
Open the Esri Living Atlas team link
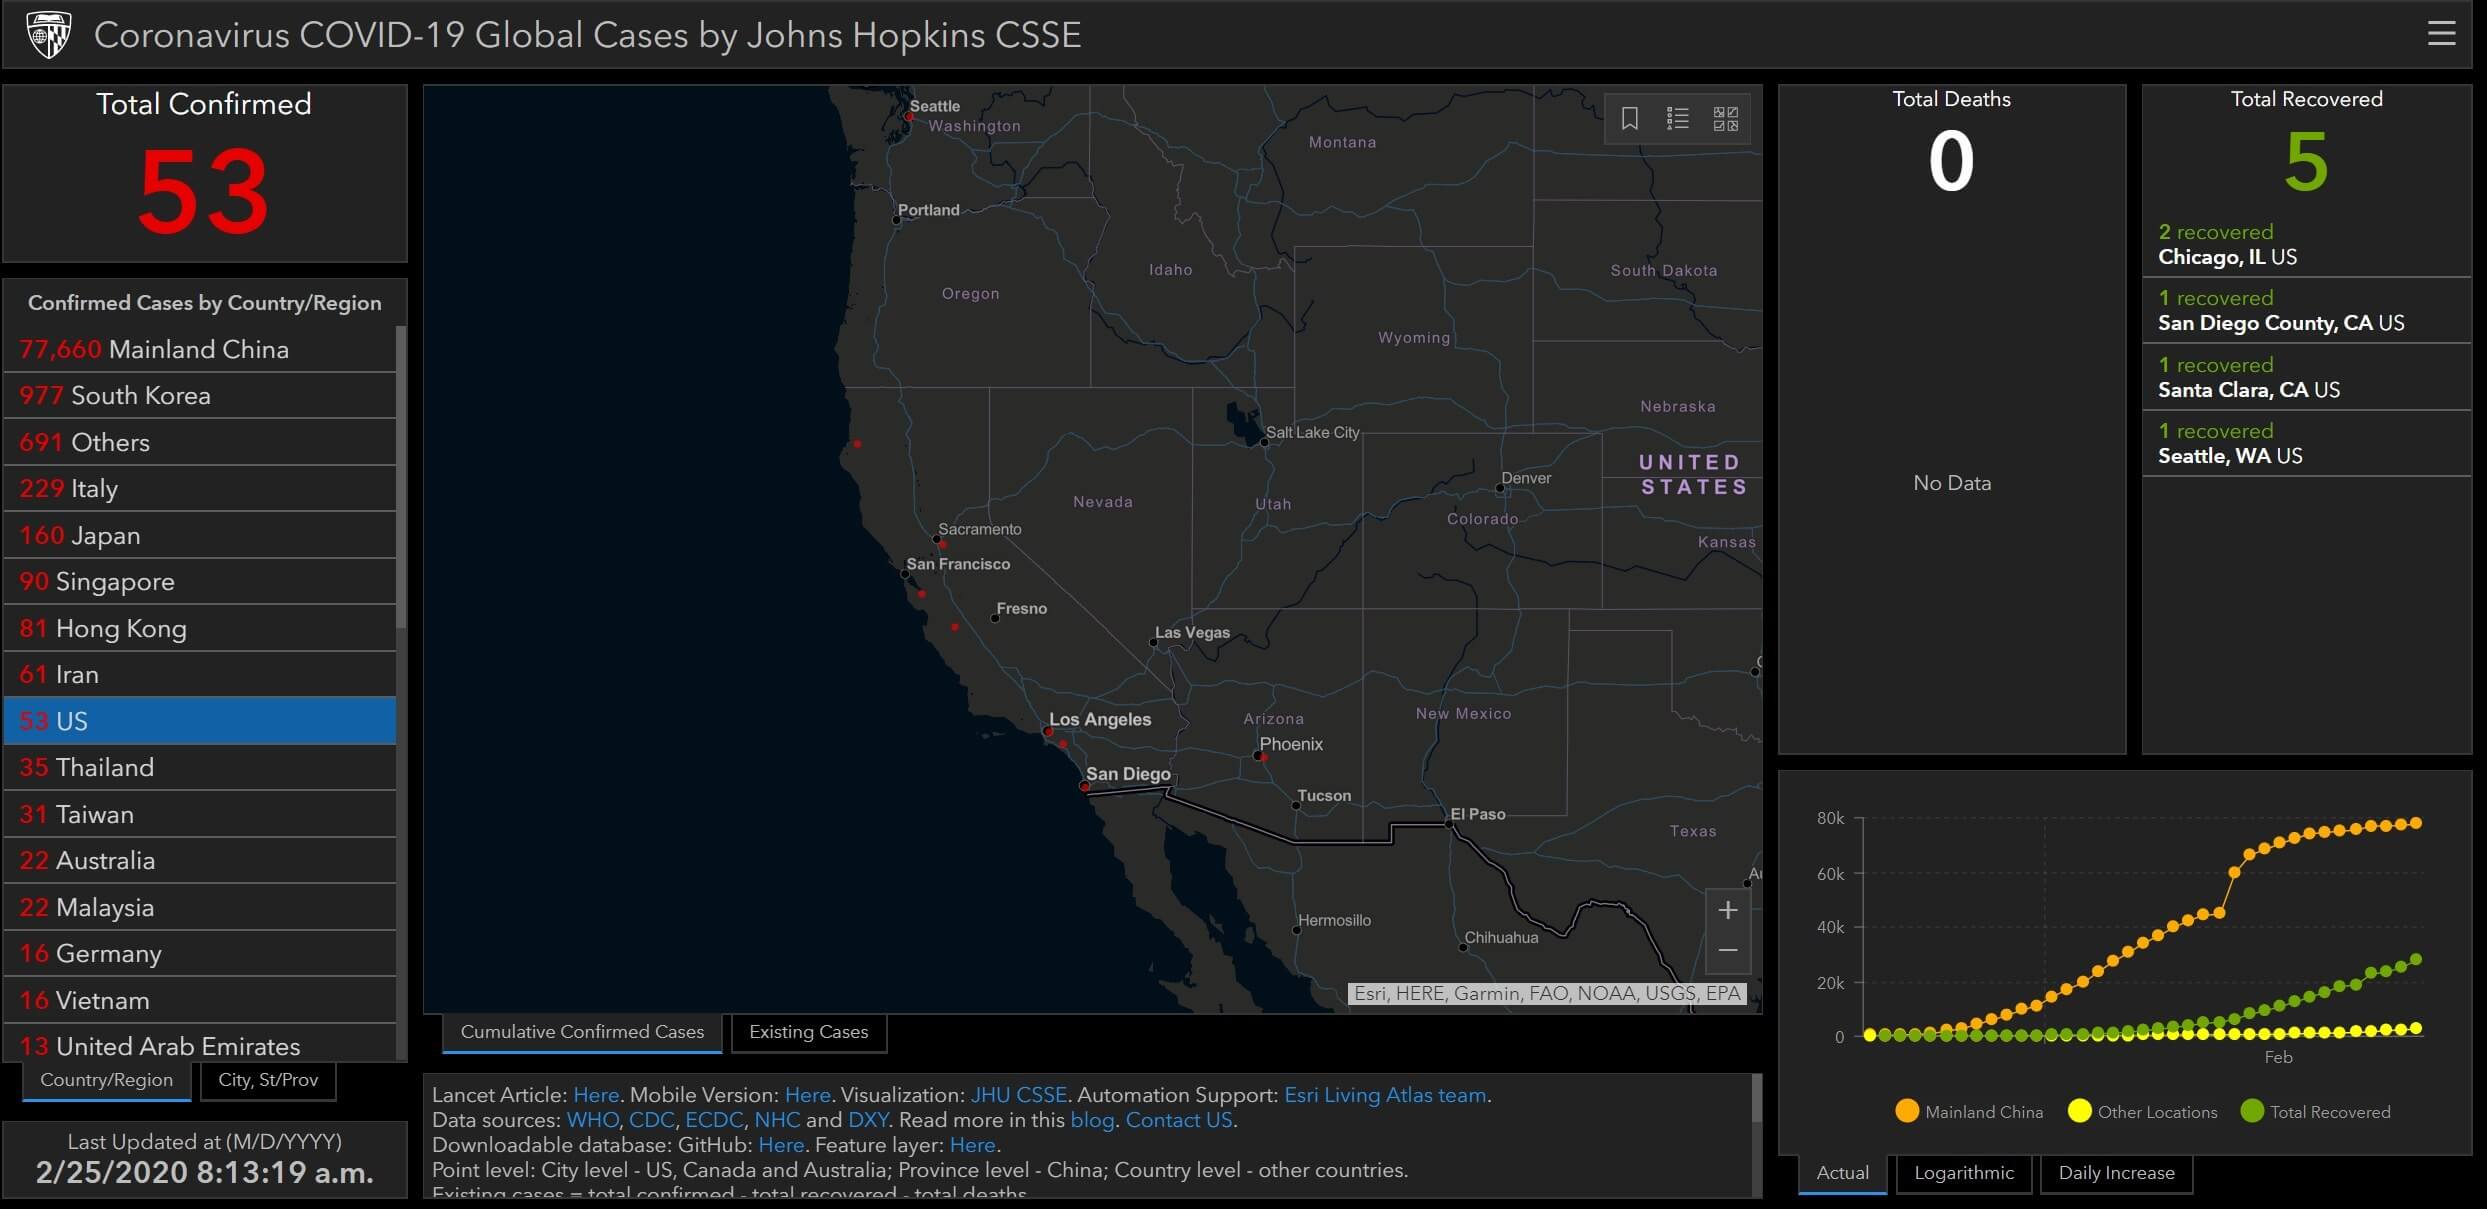coord(1384,1095)
